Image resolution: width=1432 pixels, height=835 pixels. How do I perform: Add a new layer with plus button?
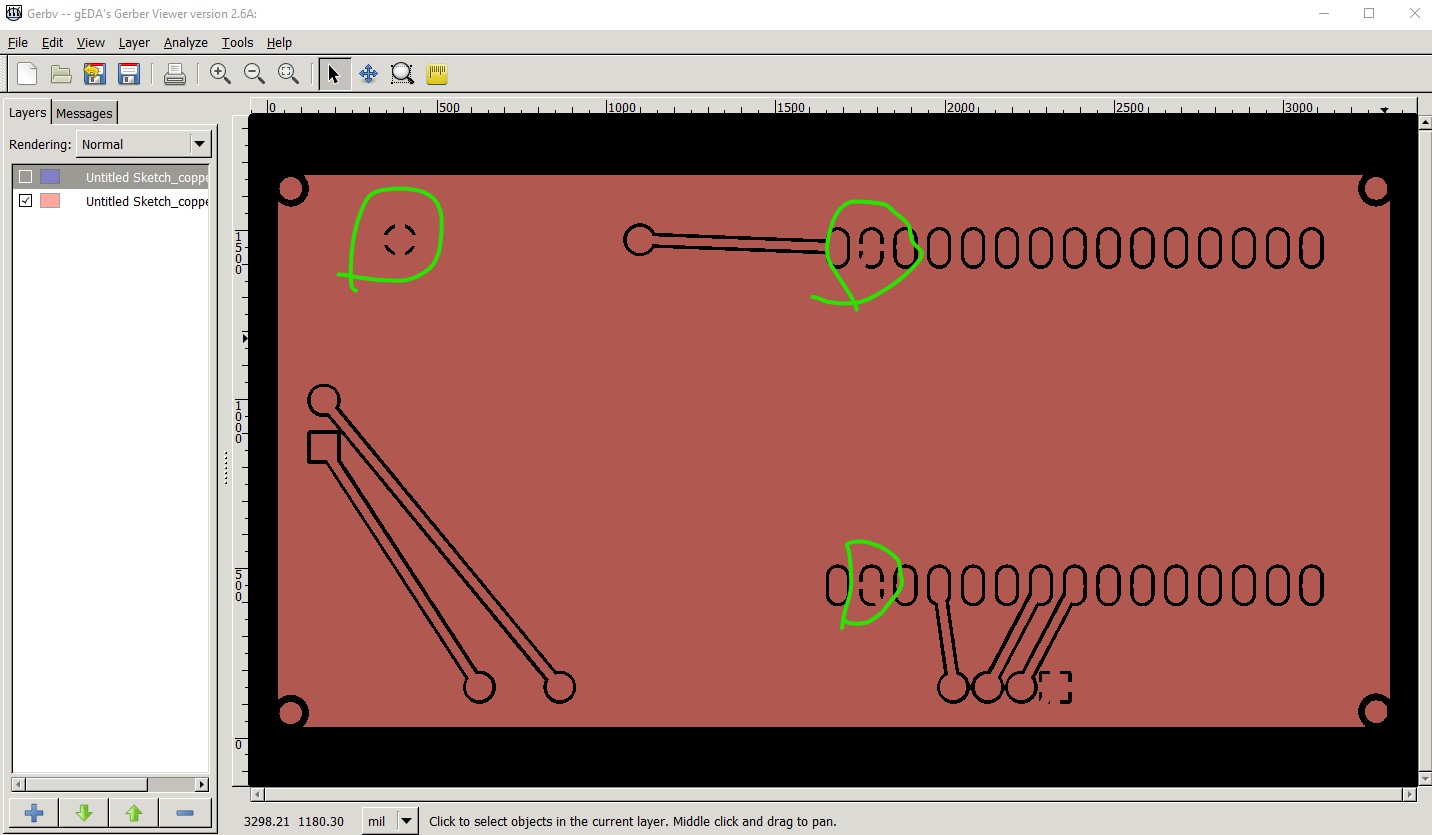tap(34, 813)
